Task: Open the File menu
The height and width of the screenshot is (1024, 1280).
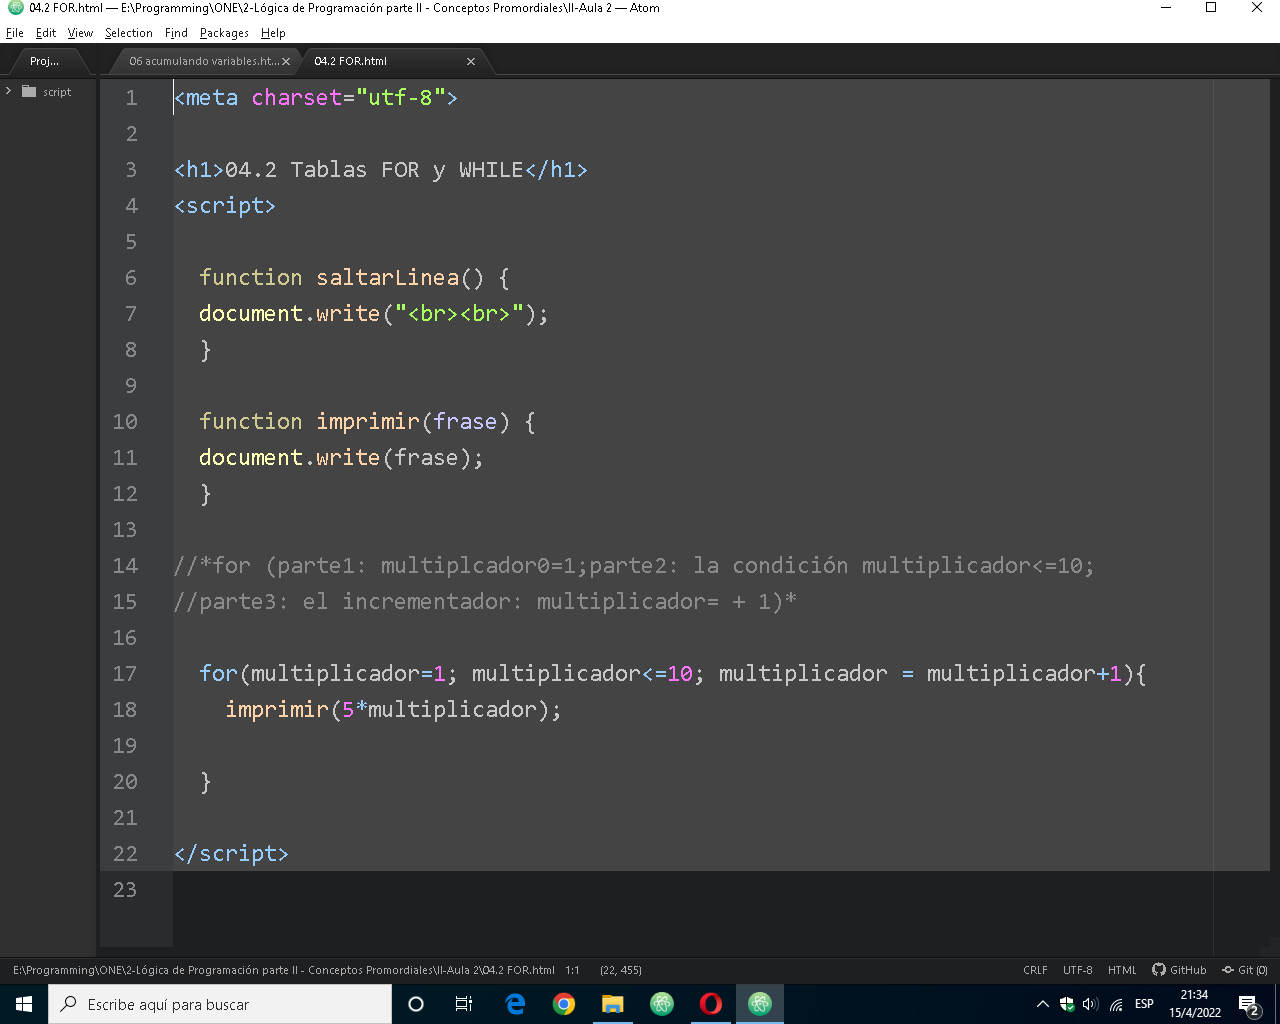Action: point(14,33)
